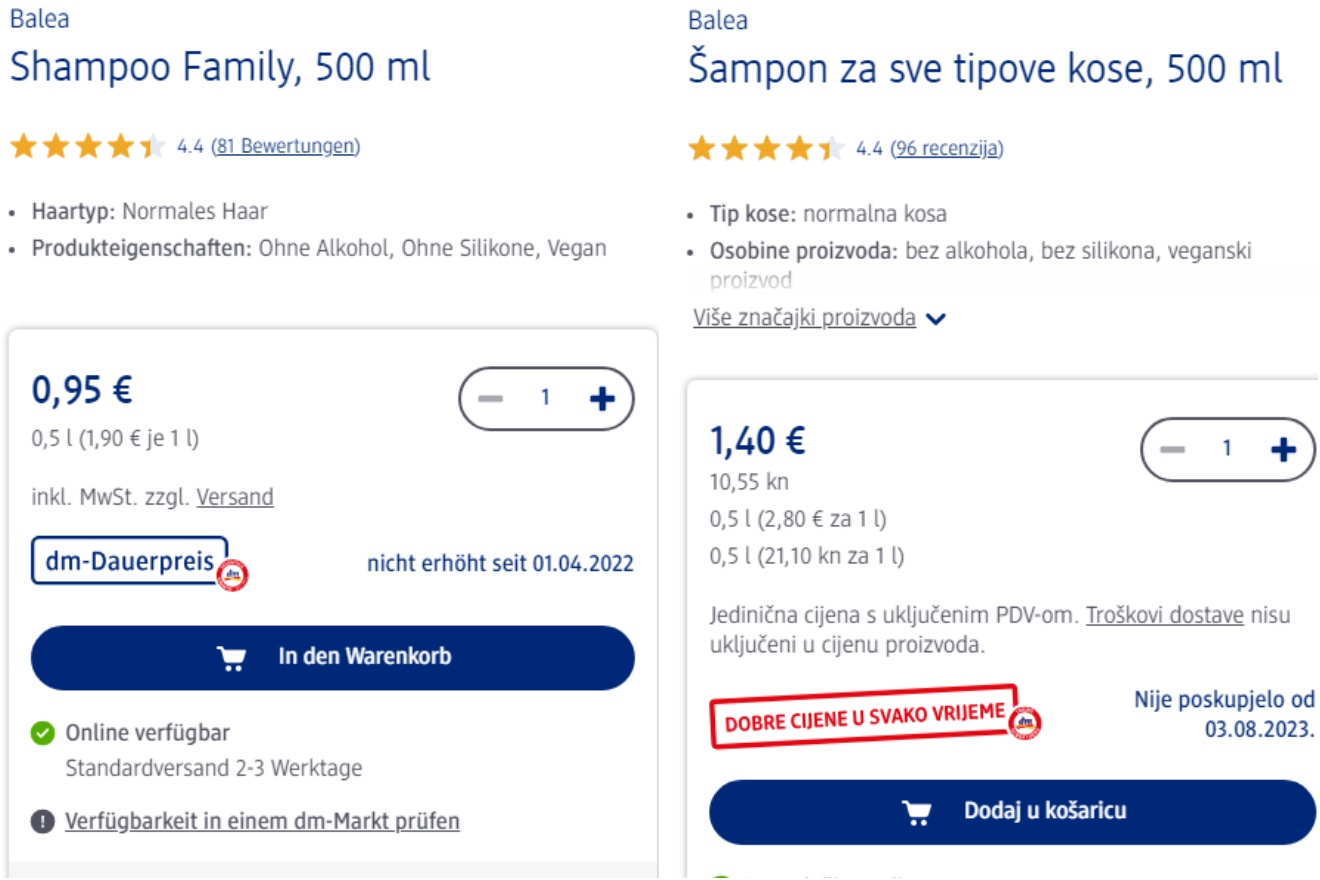Screen dimensions: 1320x880
Task: Click the star rating of Šampon product
Action: [x=766, y=149]
